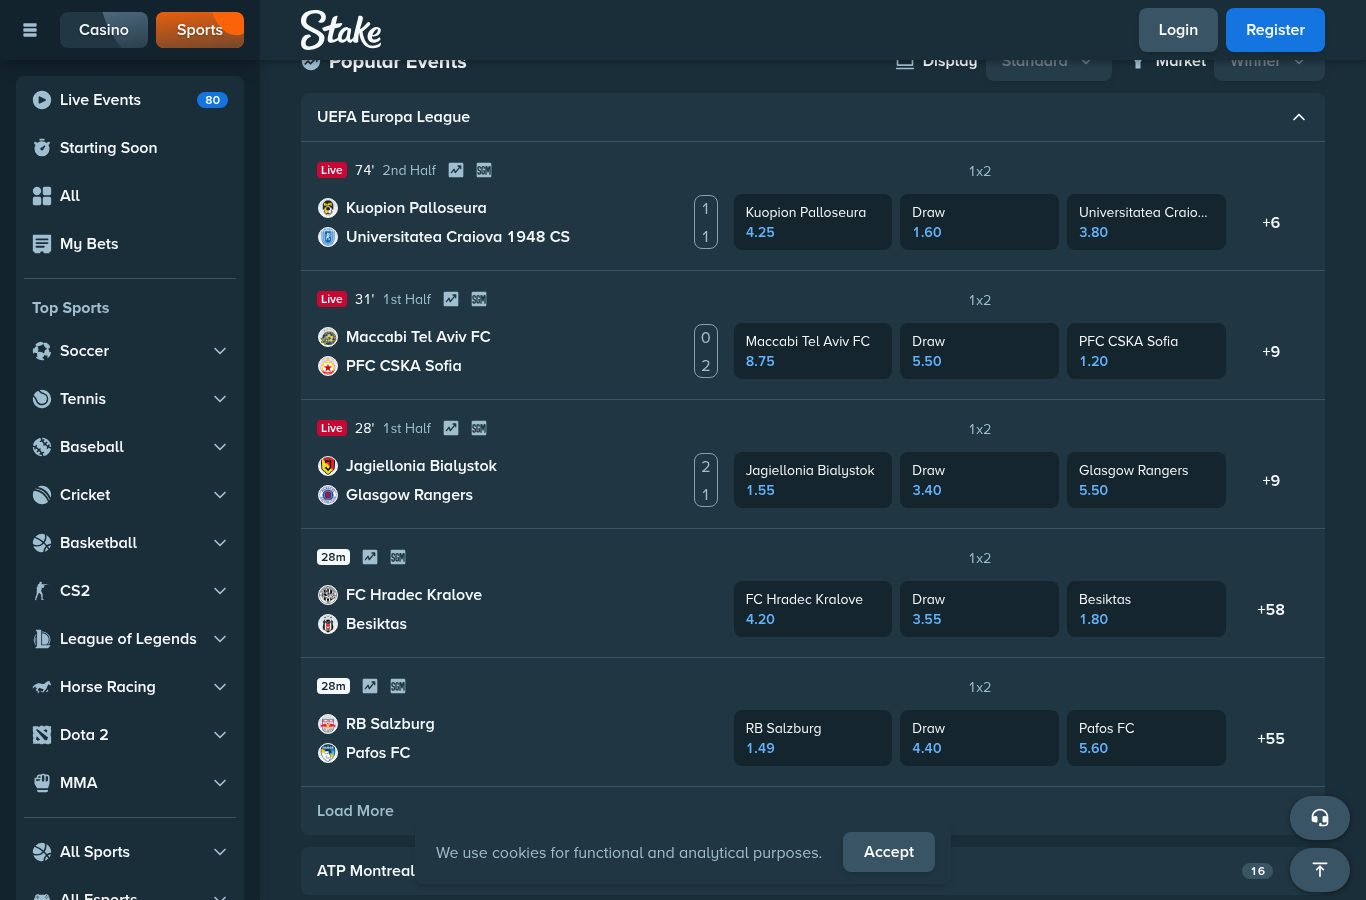
Task: Click the Horse Racing icon
Action: [x=42, y=687]
